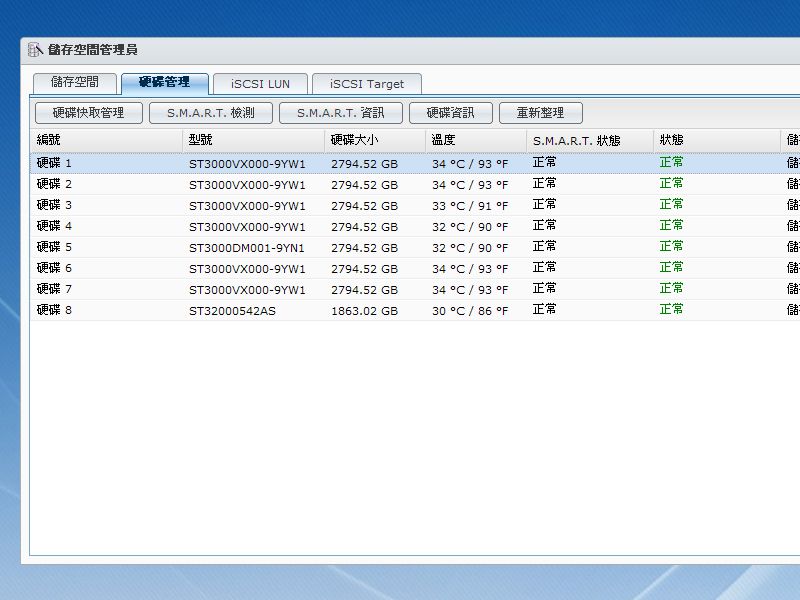Open the iSCSI LUN tab
This screenshot has height=600, width=800.
coord(260,84)
